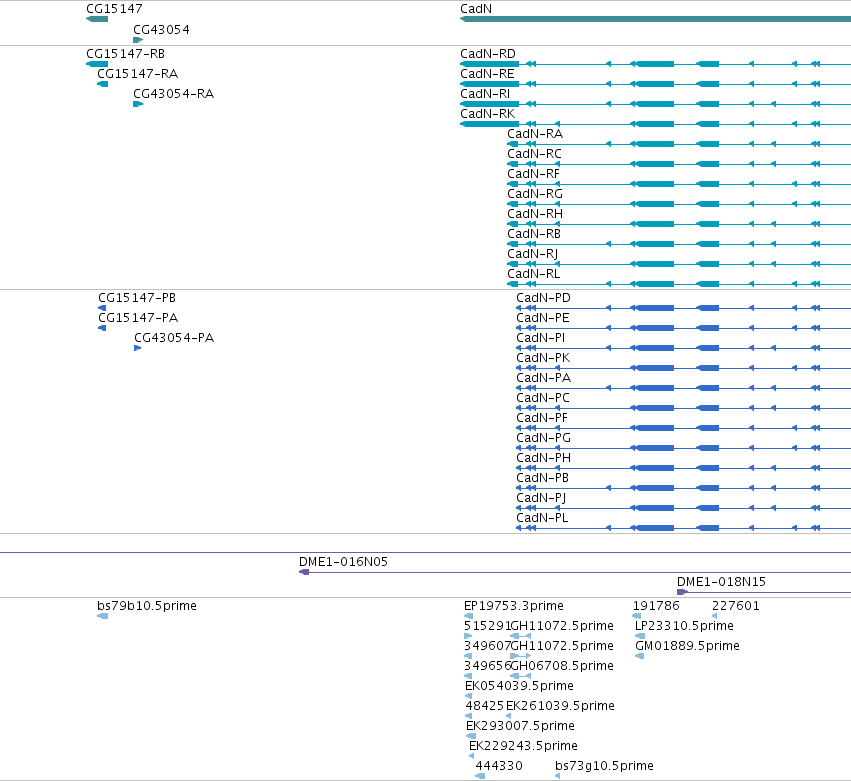Select the CG15147-RA transcript
The width and height of the screenshot is (851, 781).
coord(103,84)
